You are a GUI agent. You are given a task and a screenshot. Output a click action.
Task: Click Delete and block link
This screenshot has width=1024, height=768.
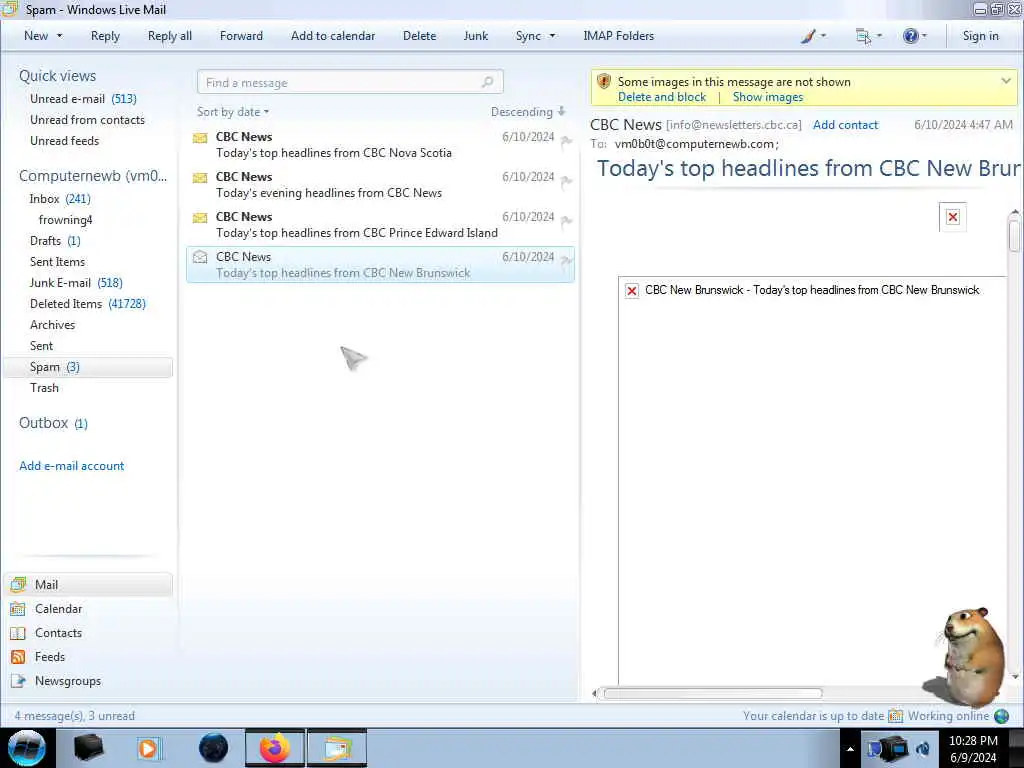(662, 97)
